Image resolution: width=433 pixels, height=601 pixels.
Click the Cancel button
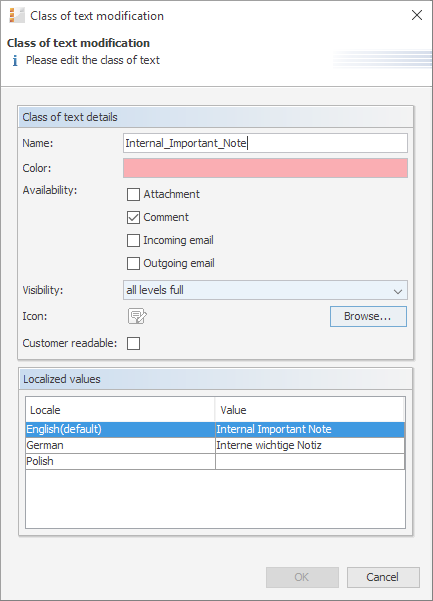[x=383, y=577]
